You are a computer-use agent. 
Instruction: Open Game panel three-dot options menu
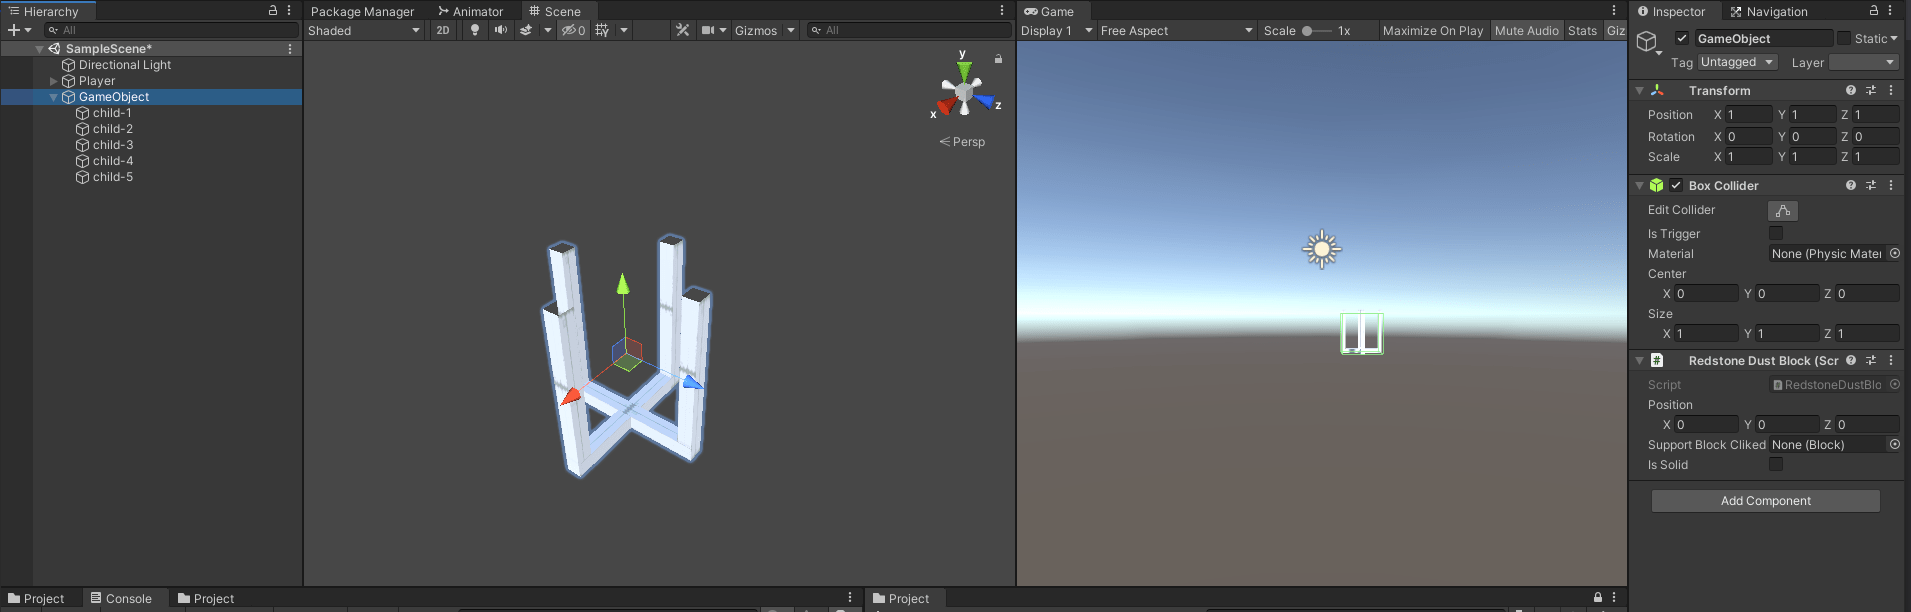pyautogui.click(x=1614, y=10)
